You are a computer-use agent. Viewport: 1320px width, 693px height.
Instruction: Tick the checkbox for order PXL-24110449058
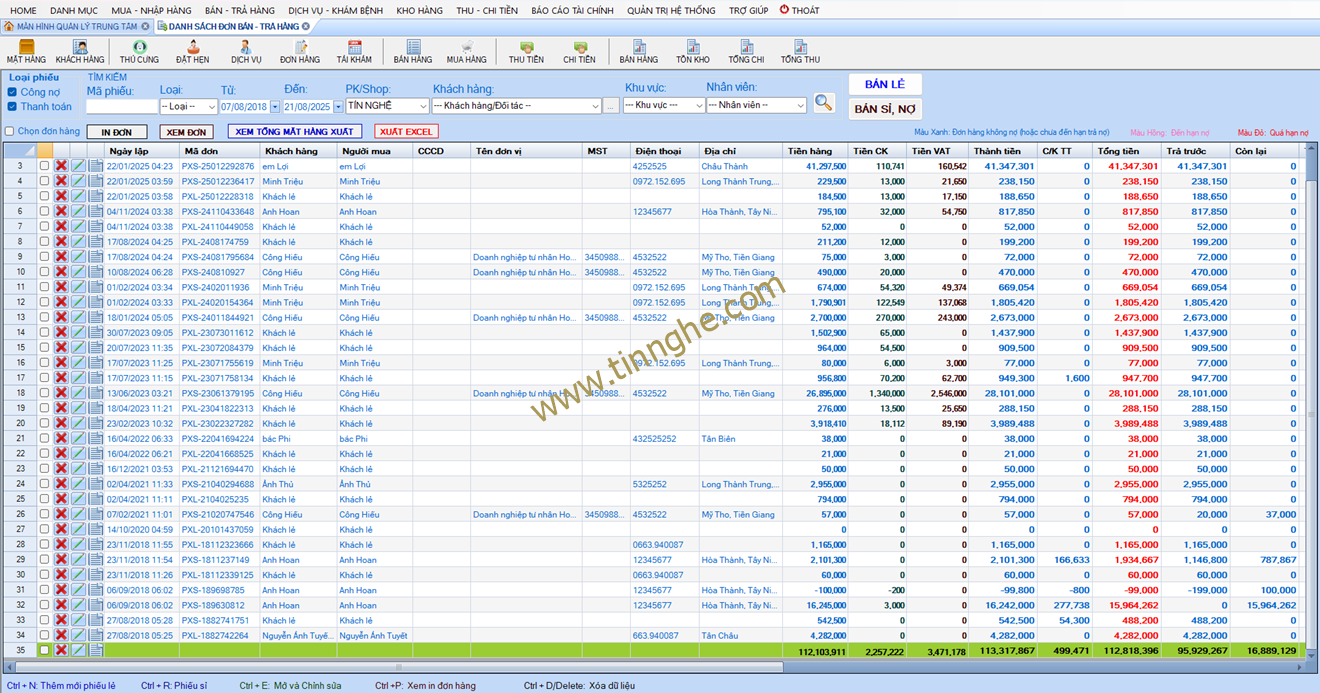coord(44,226)
